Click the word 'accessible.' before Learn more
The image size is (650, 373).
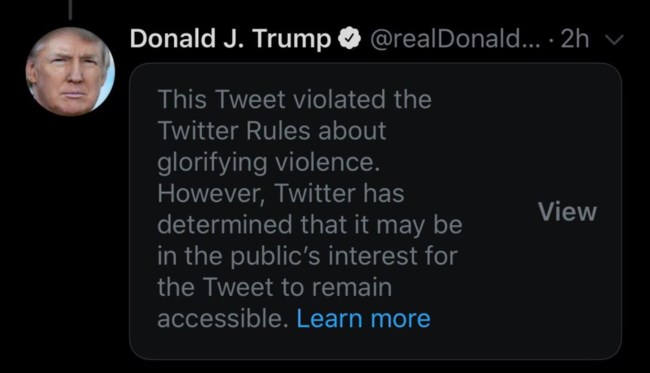pyautogui.click(x=223, y=319)
